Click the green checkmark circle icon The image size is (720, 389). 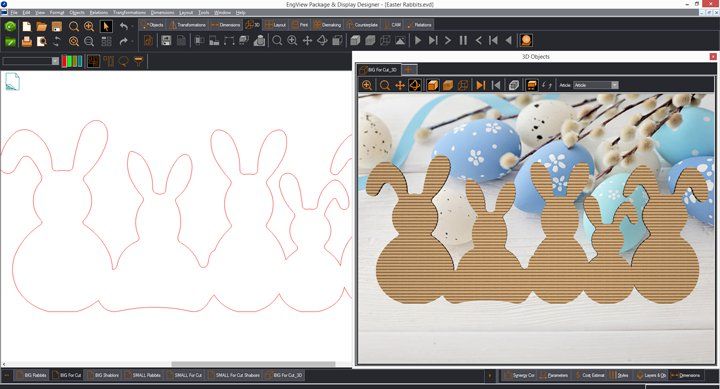[x=10, y=26]
